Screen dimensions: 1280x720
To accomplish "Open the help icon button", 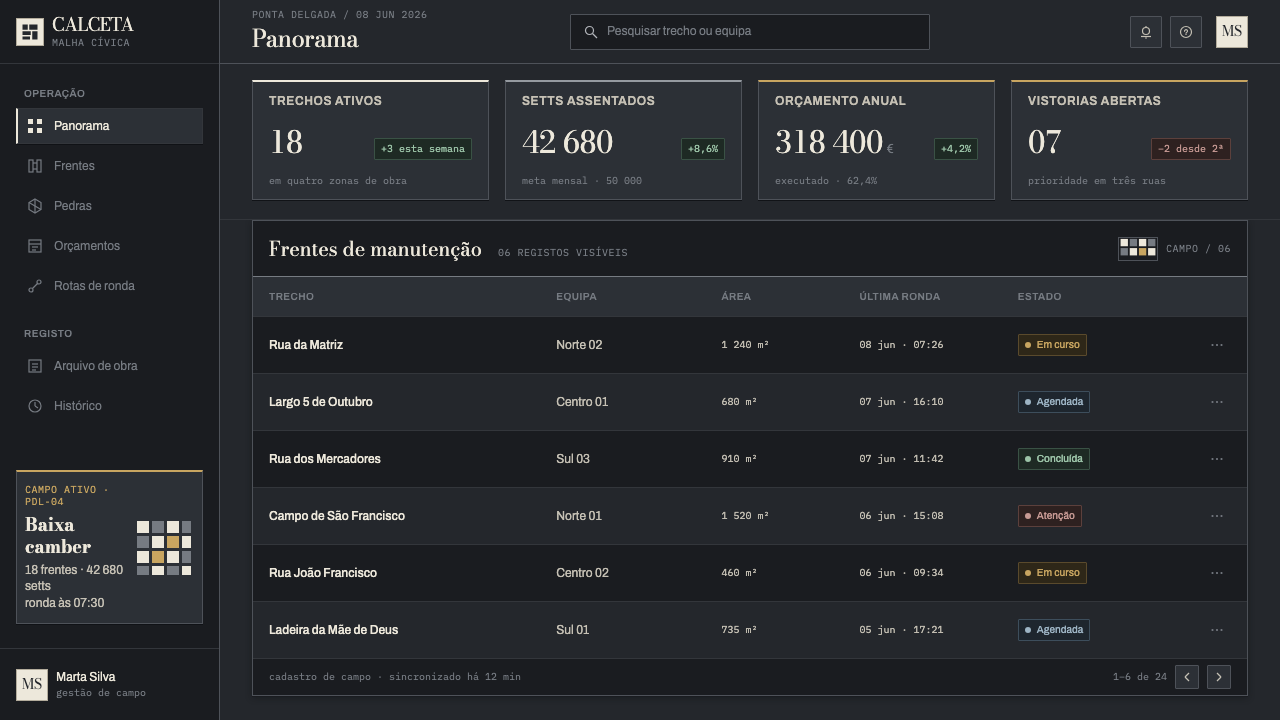I will [1186, 32].
